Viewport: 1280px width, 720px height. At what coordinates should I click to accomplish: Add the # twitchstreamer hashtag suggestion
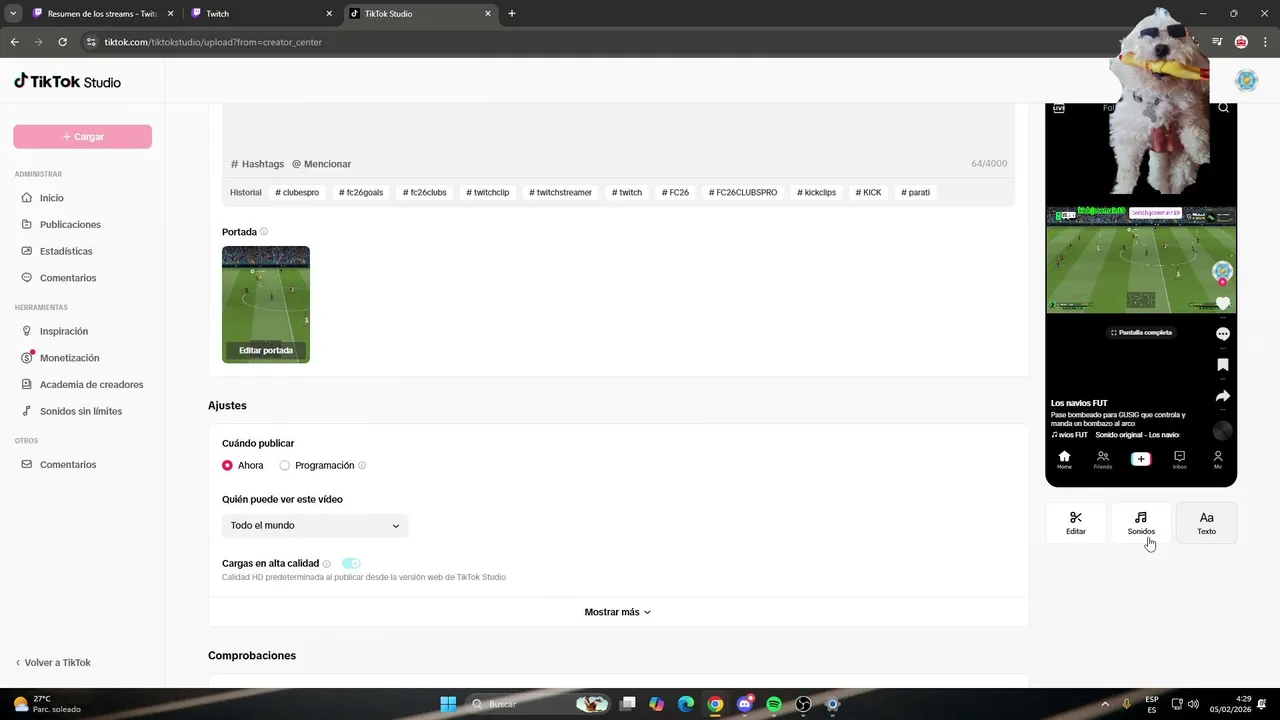[560, 192]
